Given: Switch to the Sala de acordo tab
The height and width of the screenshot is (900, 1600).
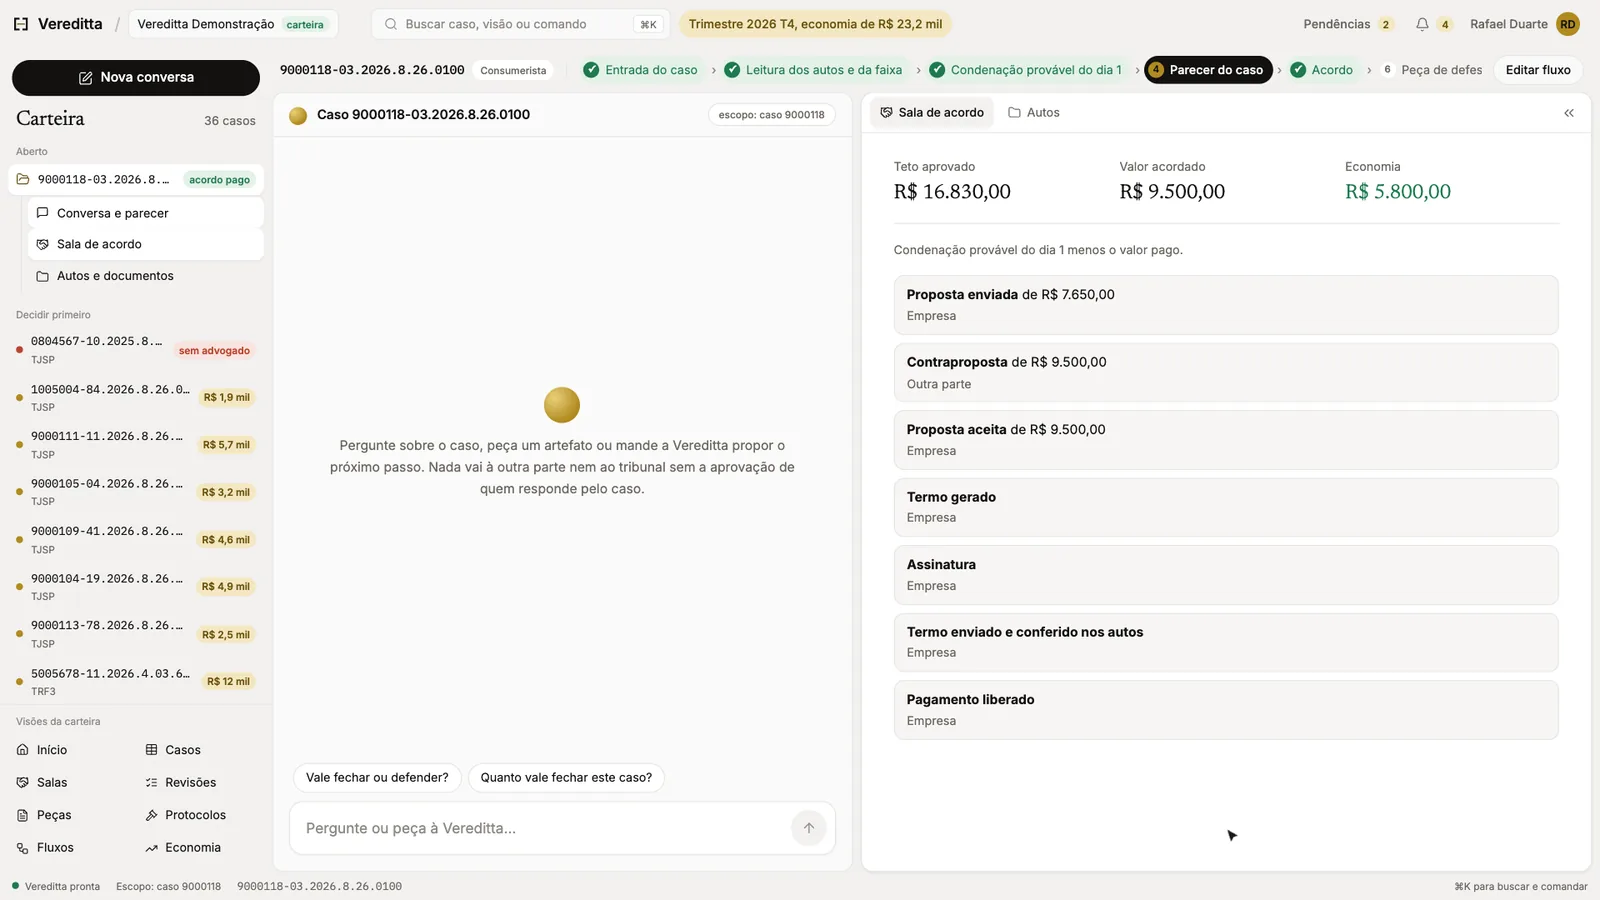Looking at the screenshot, I should [932, 113].
